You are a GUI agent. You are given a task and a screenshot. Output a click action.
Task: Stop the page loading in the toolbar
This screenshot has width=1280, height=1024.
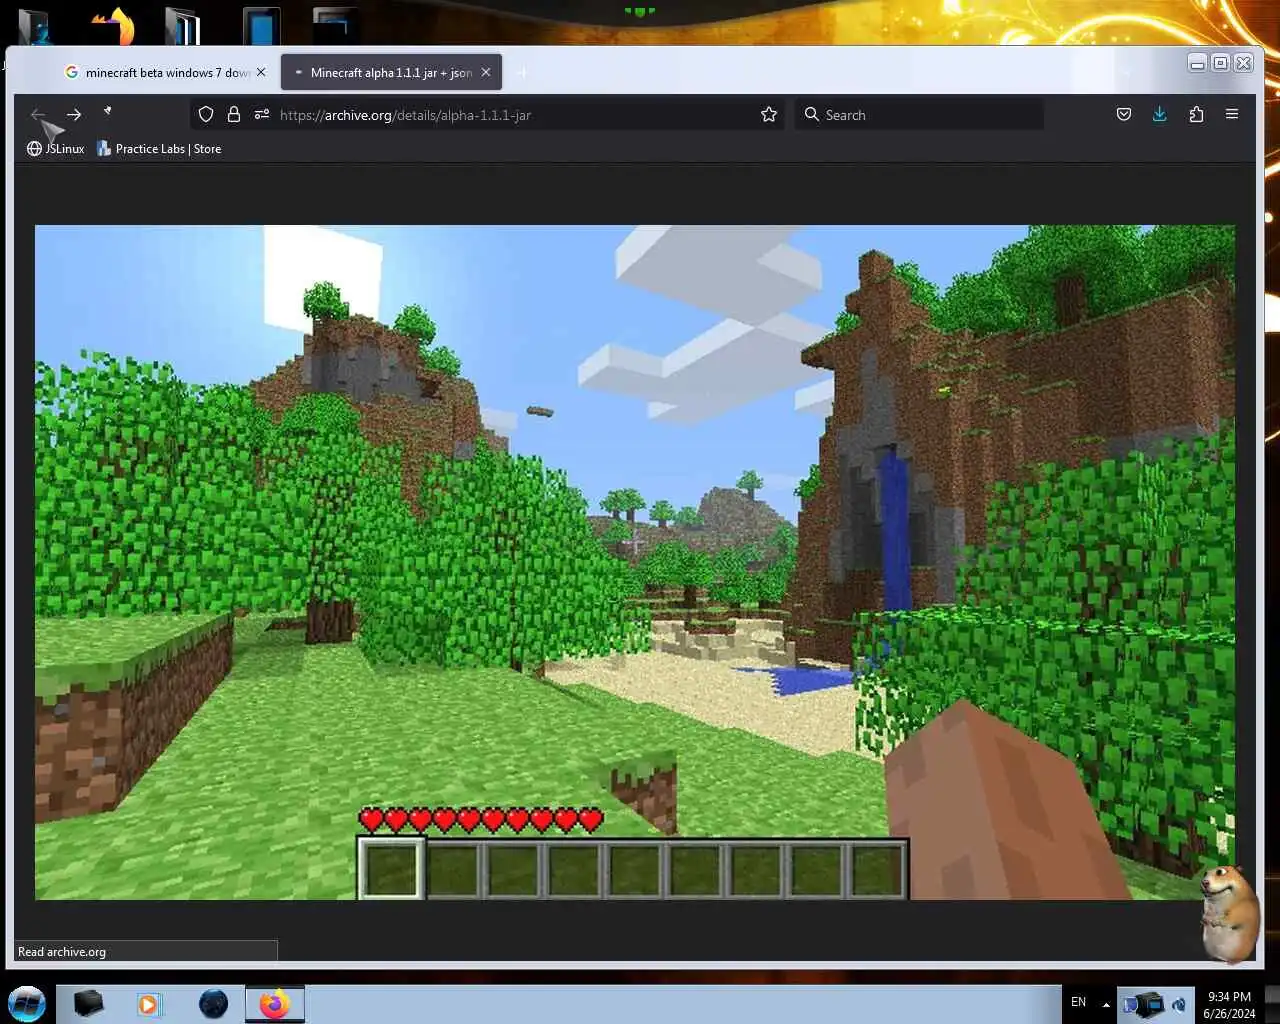coord(108,112)
